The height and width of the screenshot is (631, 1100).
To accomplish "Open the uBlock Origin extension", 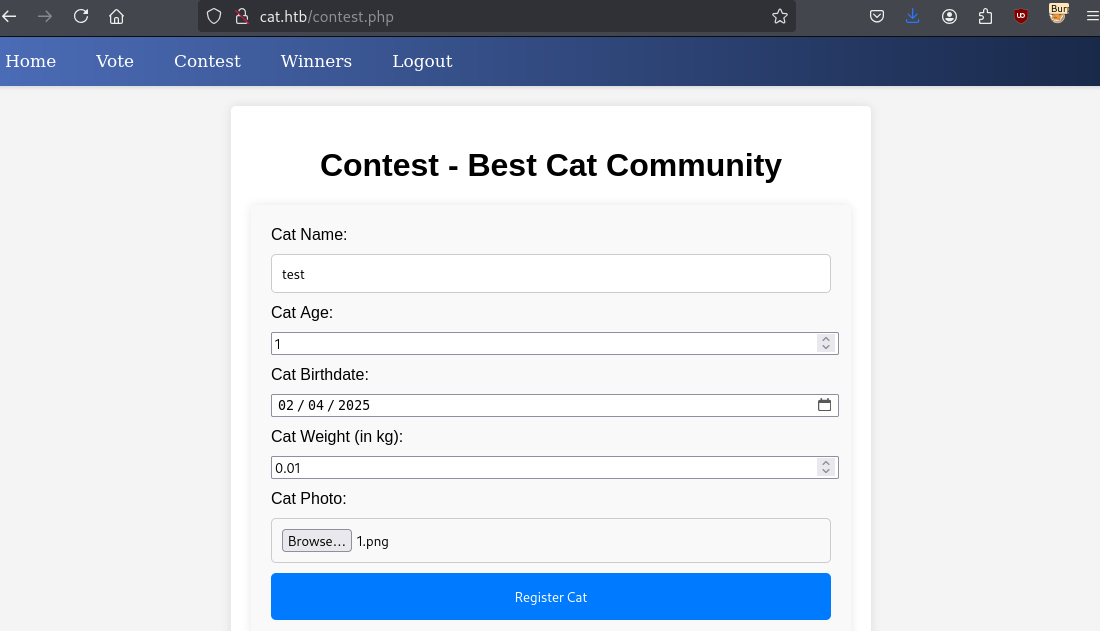I will 1021,16.
